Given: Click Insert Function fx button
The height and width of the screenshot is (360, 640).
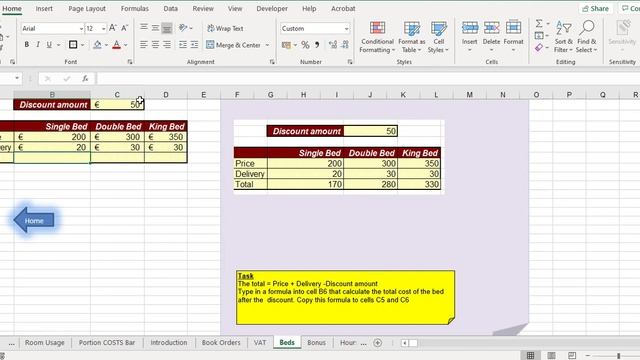Looking at the screenshot, I should (x=85, y=78).
